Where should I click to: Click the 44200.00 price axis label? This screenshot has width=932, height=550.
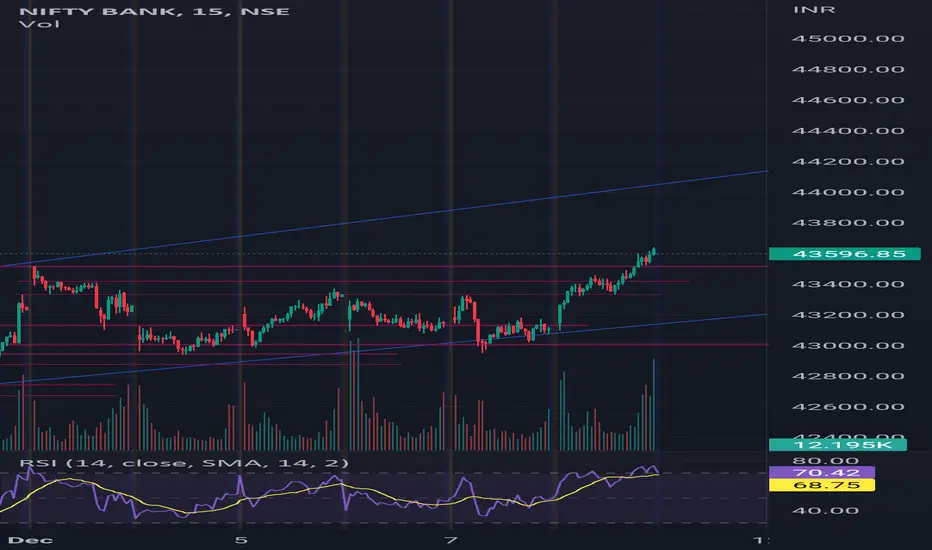click(x=848, y=162)
